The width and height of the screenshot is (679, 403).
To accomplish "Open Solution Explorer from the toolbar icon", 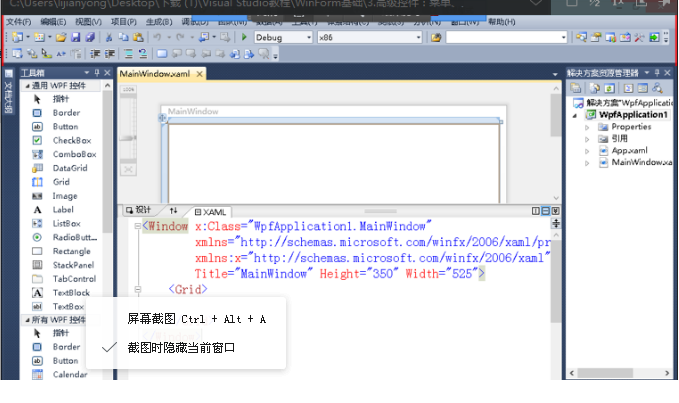I will click(582, 38).
